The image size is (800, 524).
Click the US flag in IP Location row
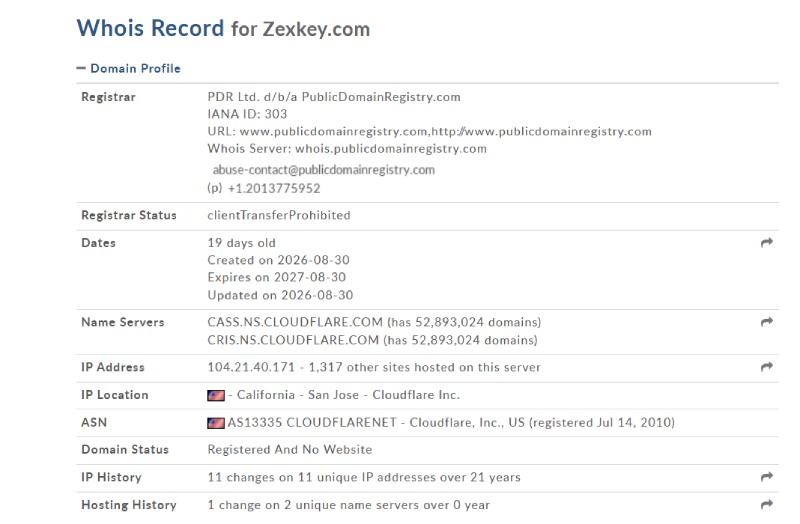pyautogui.click(x=216, y=395)
